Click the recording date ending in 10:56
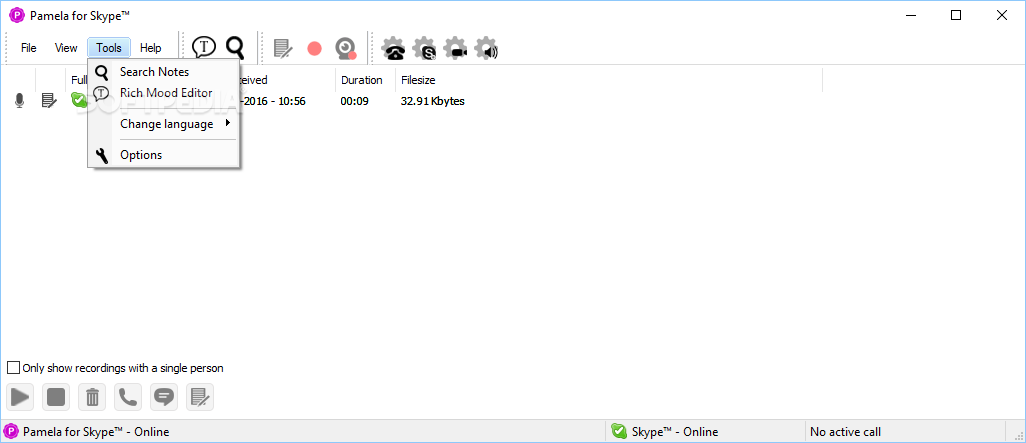Screen dimensions: 1026x443 pos(273,101)
